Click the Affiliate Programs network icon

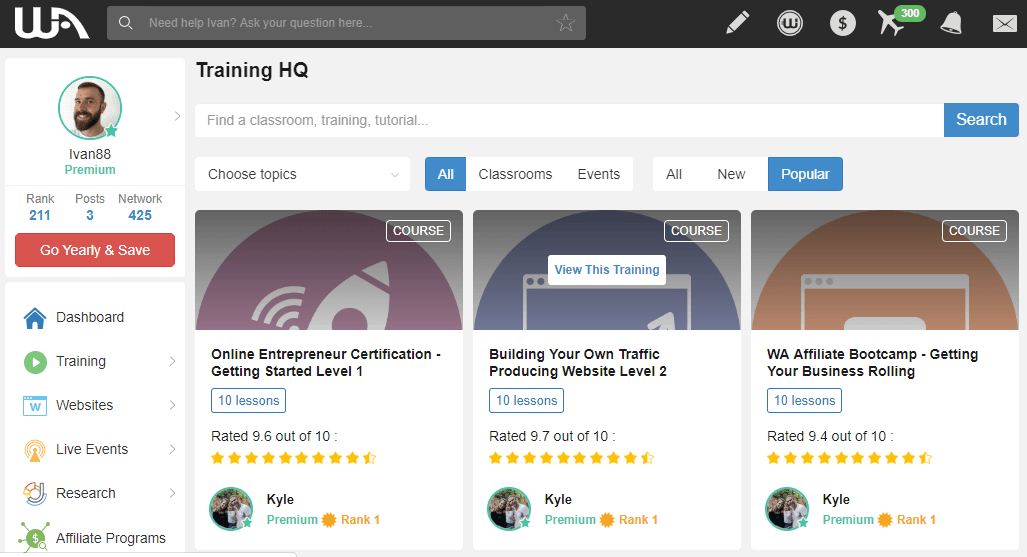point(34,537)
